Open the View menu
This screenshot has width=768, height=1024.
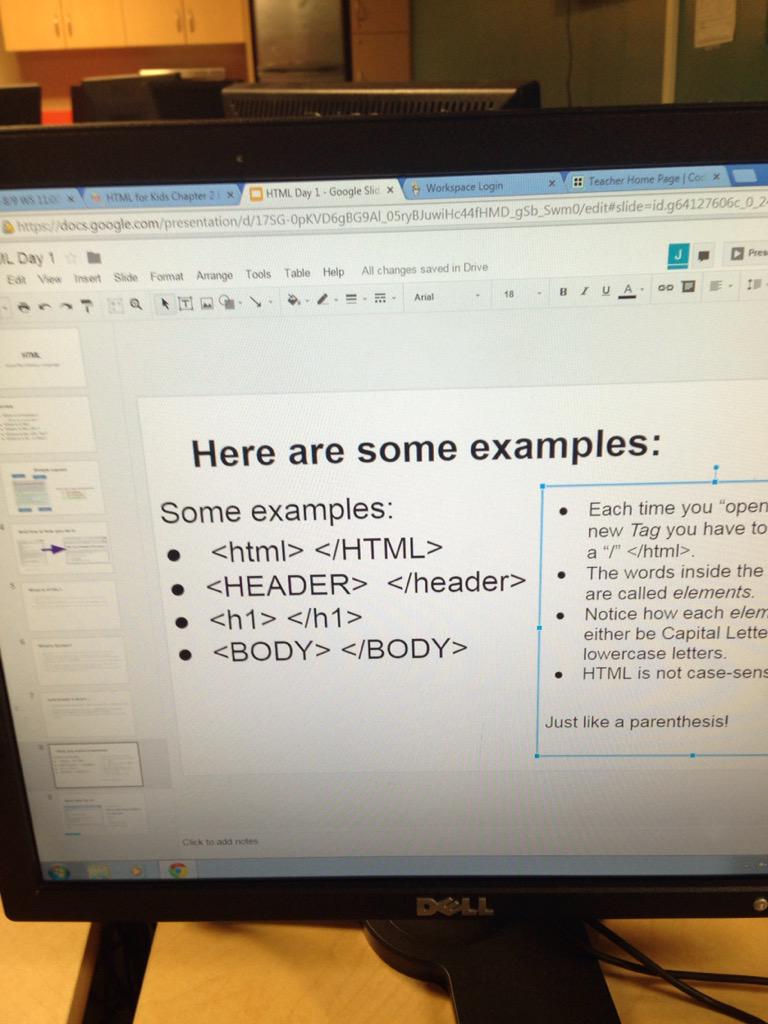tap(49, 278)
